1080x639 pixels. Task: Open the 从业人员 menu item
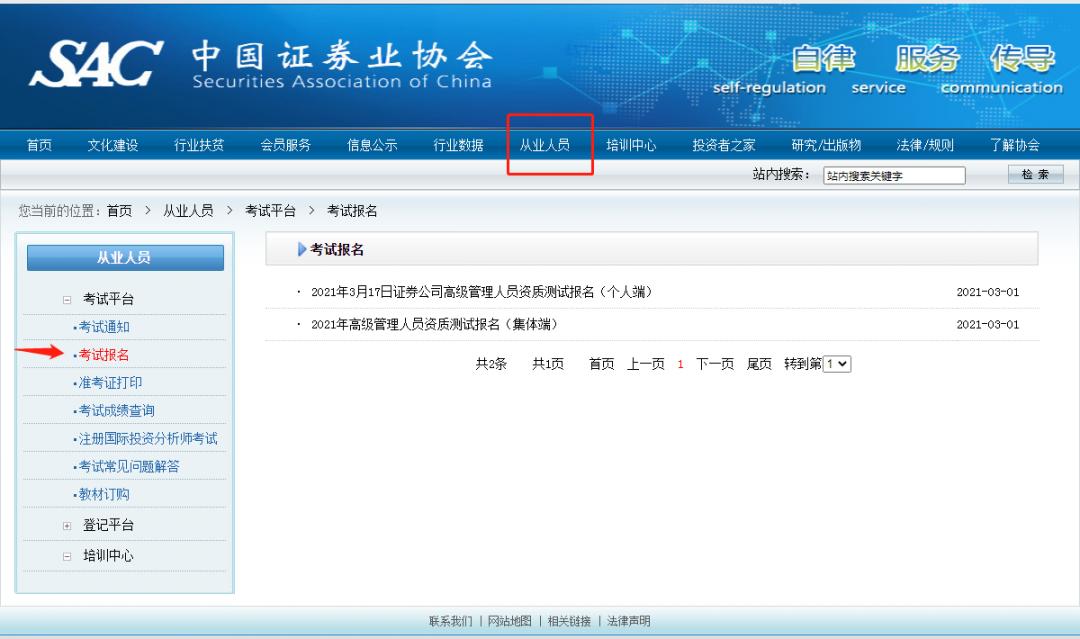[x=548, y=143]
